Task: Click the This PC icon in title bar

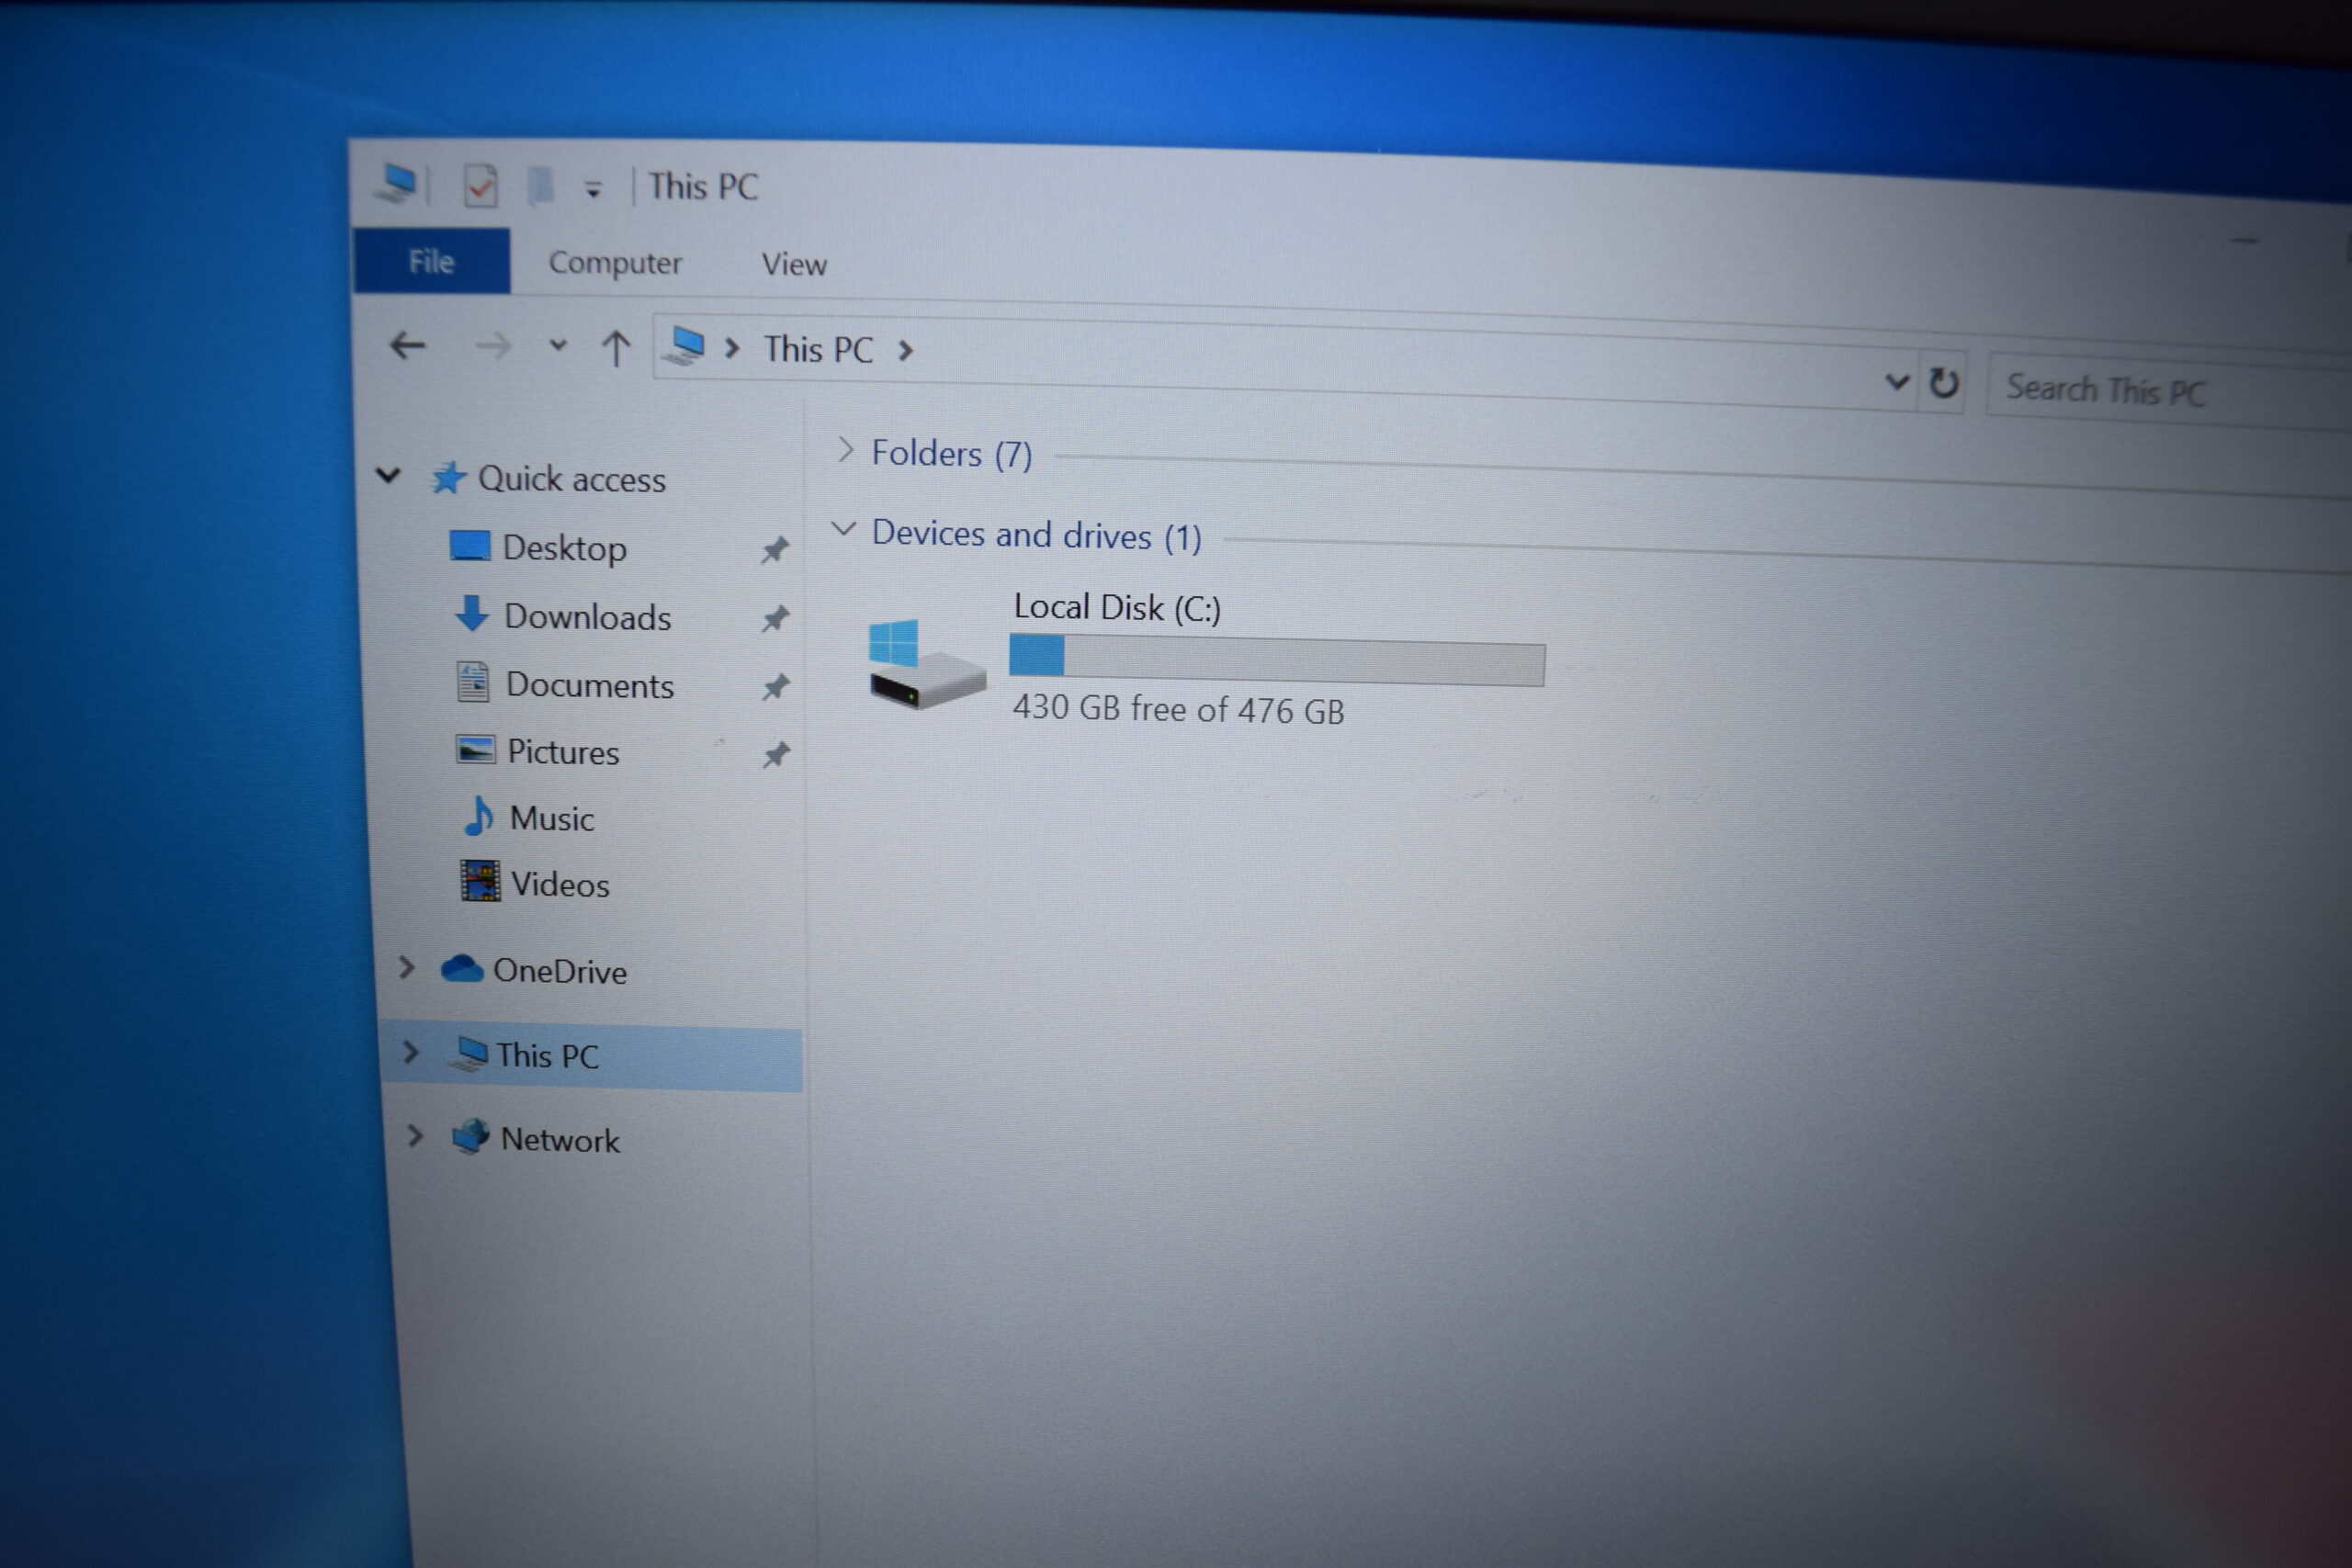Action: [x=397, y=183]
